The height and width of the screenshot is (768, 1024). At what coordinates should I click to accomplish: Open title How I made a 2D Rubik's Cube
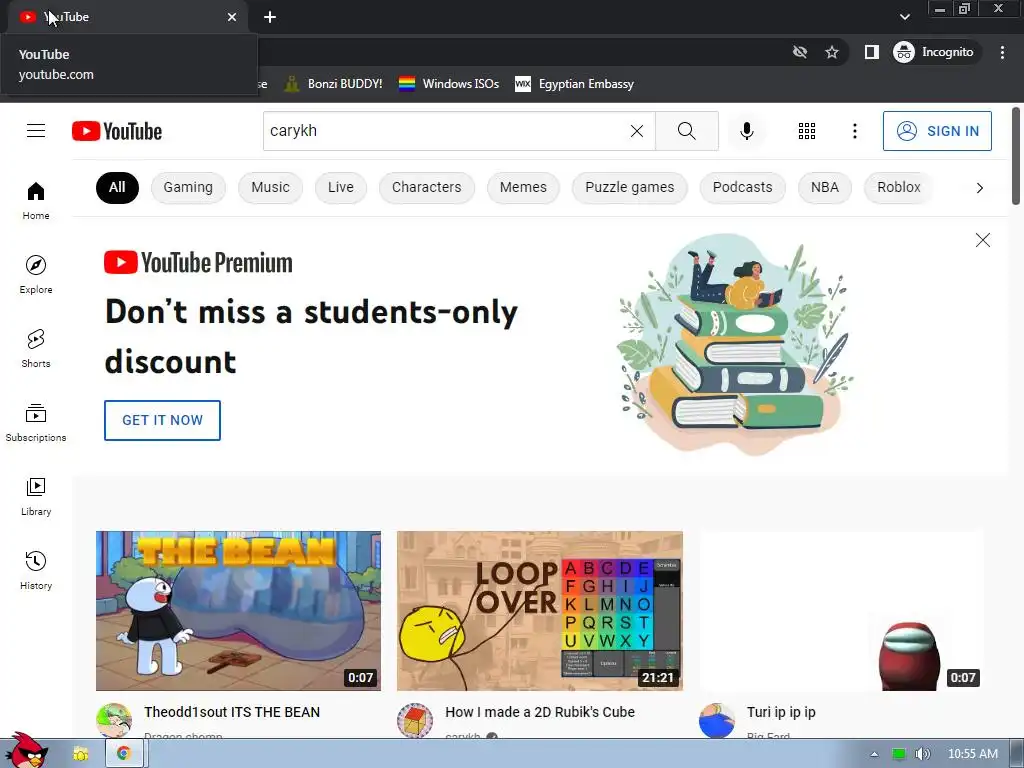(x=539, y=712)
